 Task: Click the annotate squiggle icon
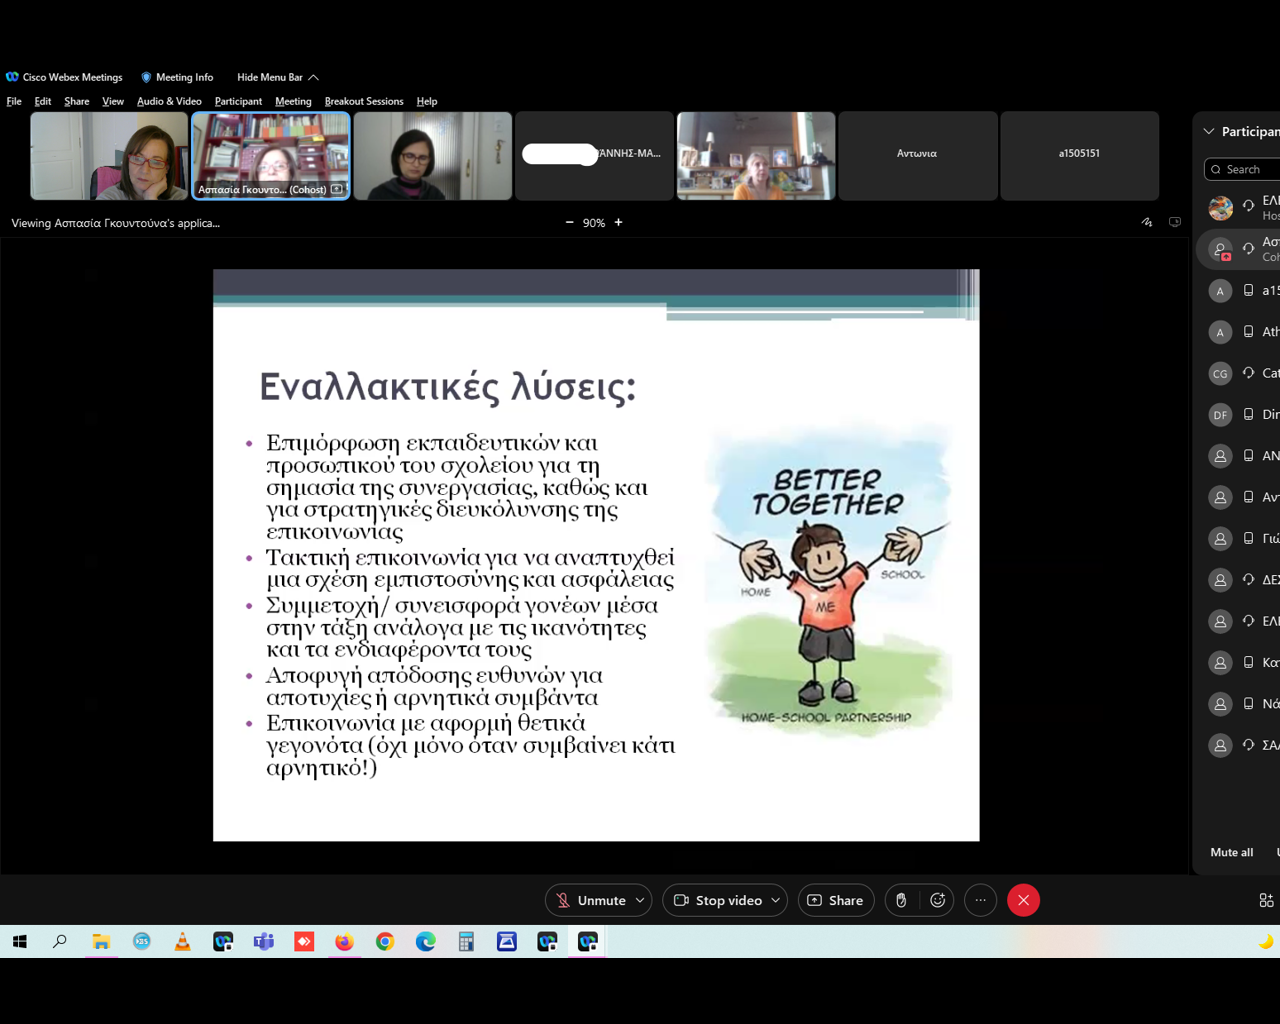coord(1147,222)
